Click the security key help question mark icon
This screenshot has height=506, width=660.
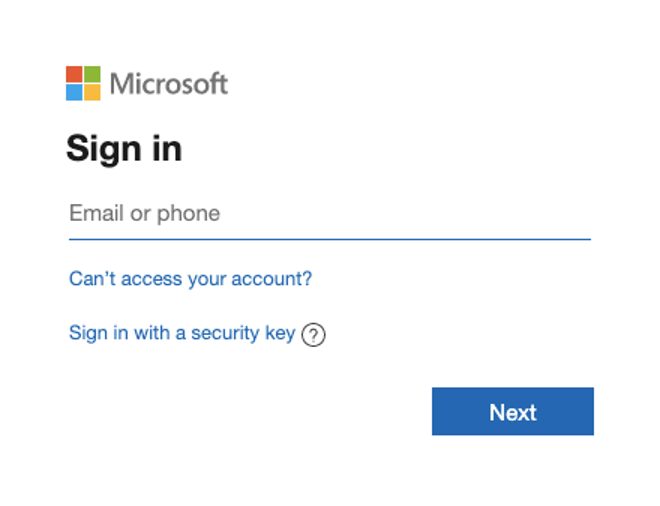[313, 335]
